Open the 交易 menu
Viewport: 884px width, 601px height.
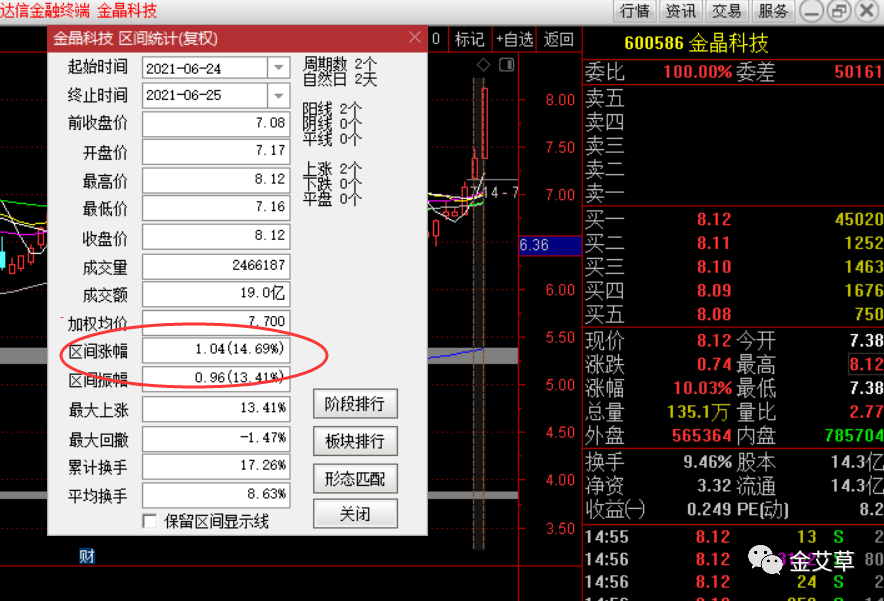727,11
